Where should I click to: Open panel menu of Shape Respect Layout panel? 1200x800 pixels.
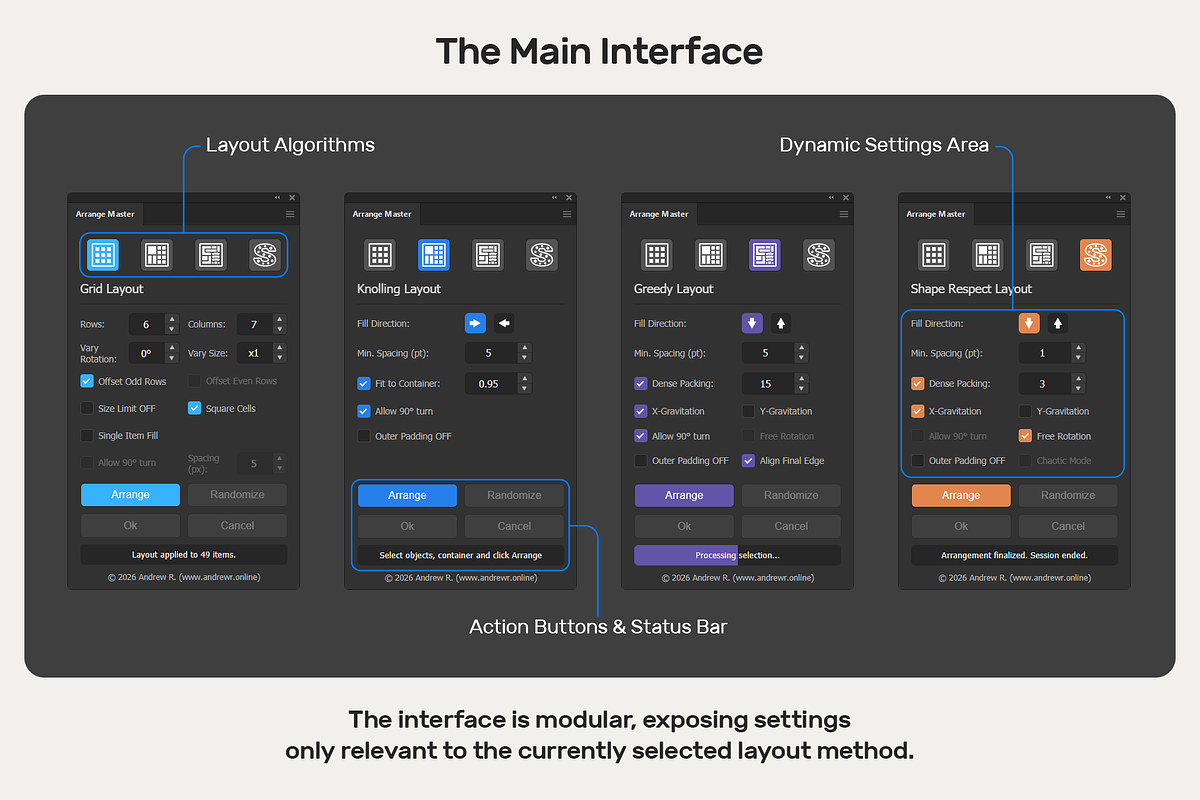[x=1121, y=214]
